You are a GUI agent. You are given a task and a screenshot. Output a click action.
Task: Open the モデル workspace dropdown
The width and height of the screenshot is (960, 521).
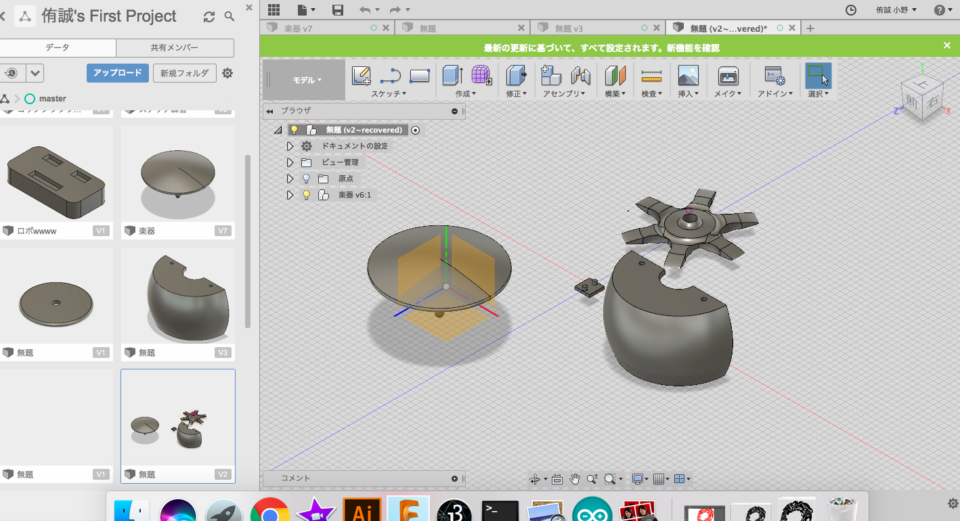coord(306,80)
